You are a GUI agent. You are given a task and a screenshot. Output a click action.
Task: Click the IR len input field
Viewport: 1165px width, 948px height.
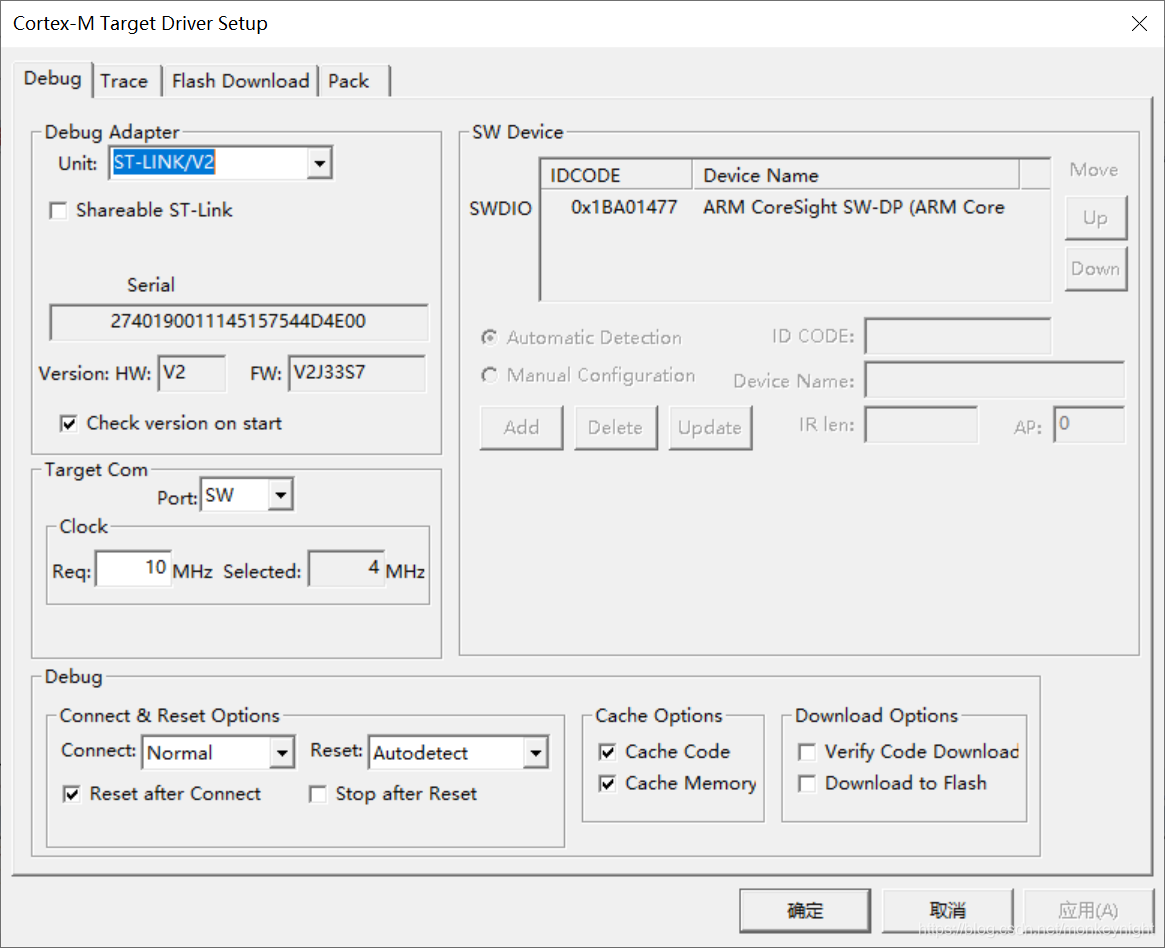921,425
